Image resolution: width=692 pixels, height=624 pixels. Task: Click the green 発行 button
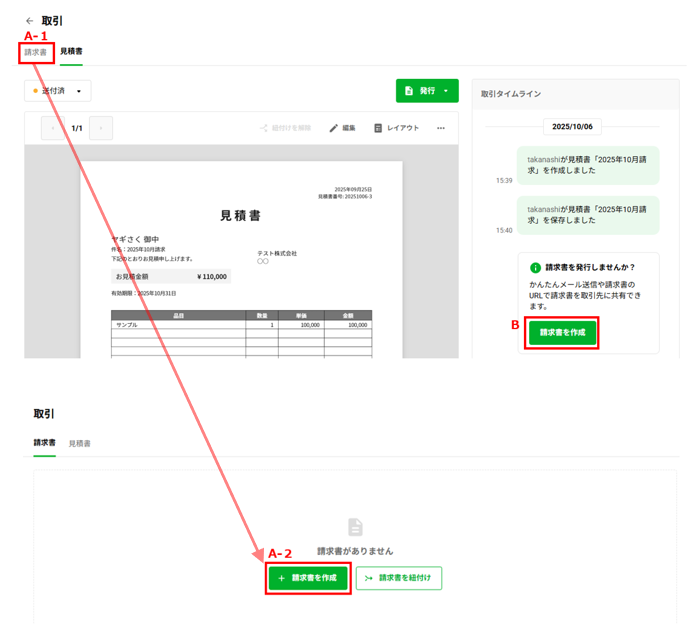tap(427, 90)
